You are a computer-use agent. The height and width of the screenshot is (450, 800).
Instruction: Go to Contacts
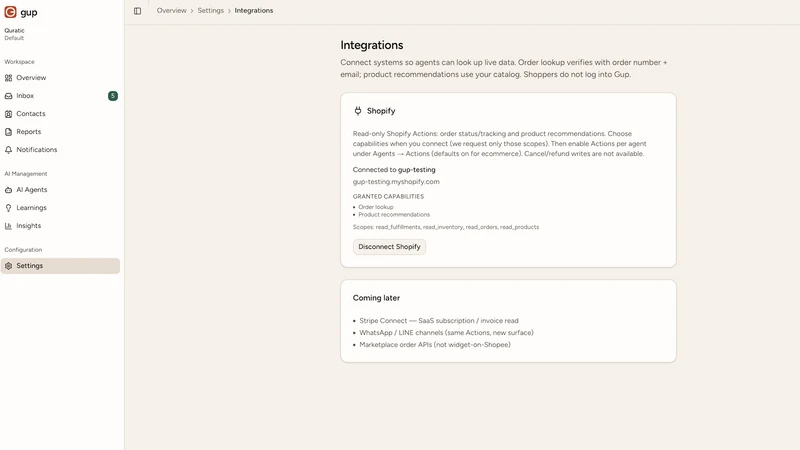(x=60, y=114)
